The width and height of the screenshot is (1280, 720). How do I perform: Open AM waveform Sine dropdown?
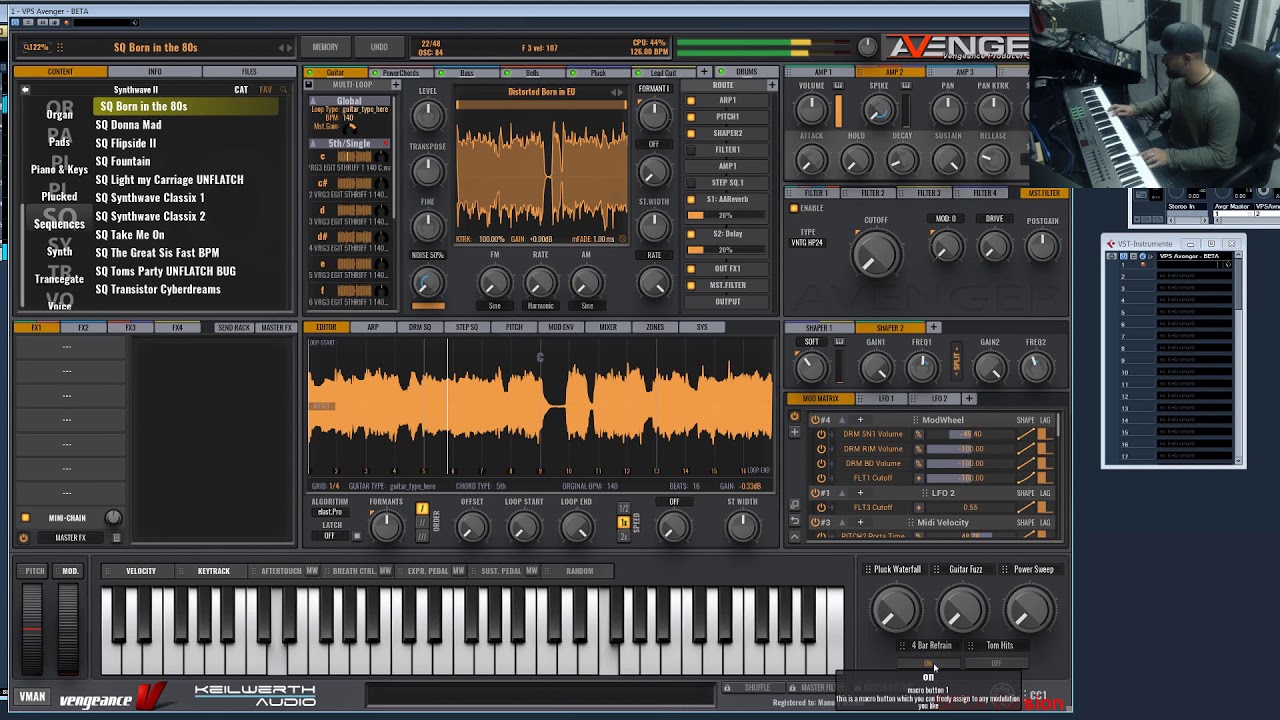point(587,306)
